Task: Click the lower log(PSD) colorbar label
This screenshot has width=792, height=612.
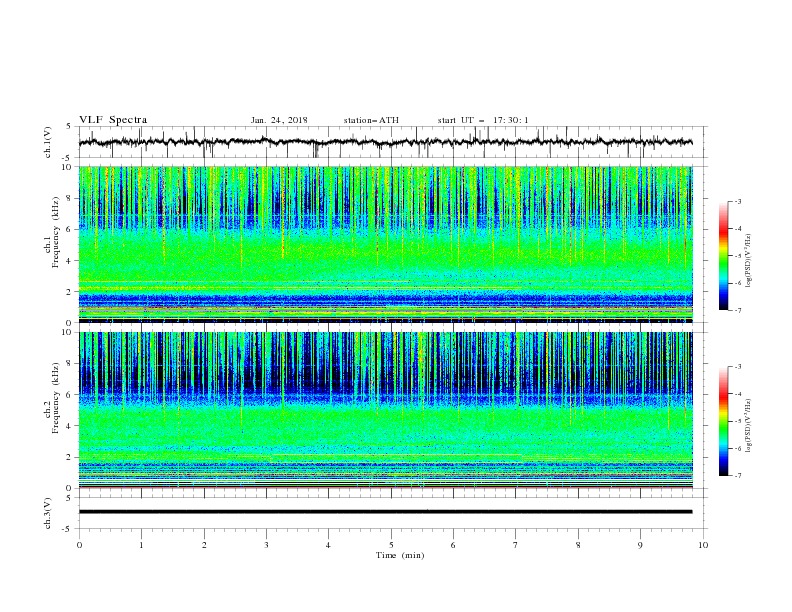Action: 748,426
